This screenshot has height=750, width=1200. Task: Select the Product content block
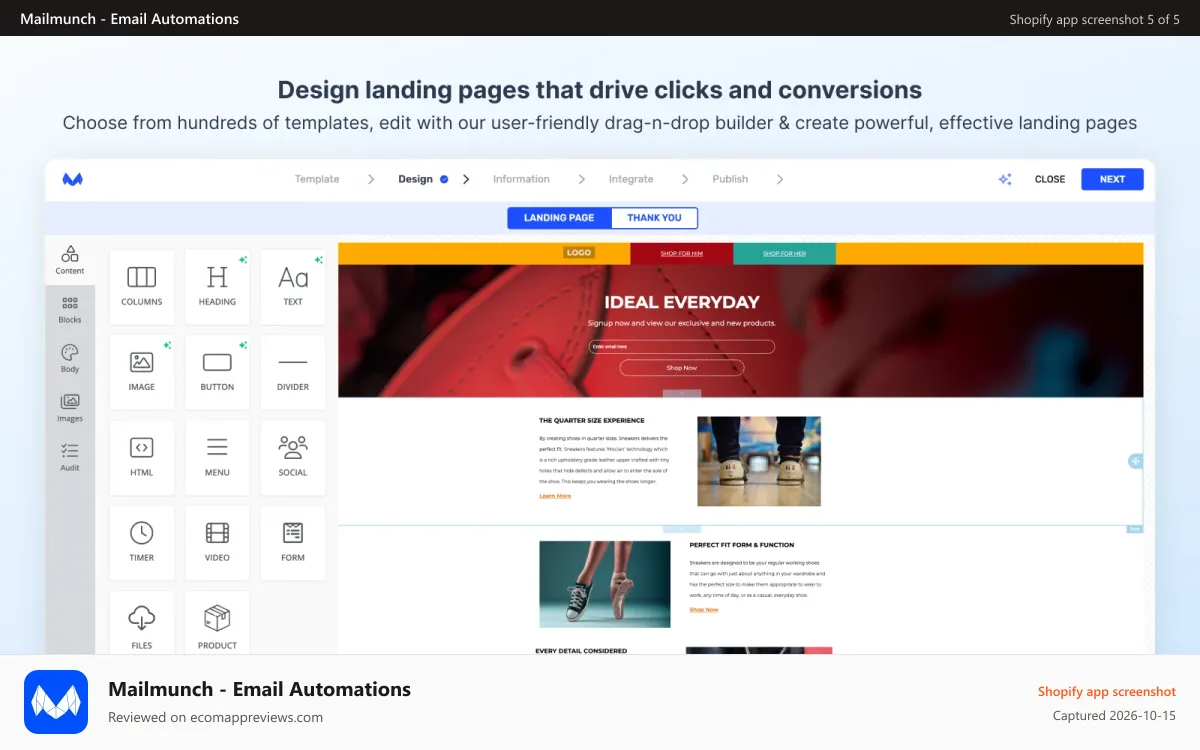[x=217, y=625]
